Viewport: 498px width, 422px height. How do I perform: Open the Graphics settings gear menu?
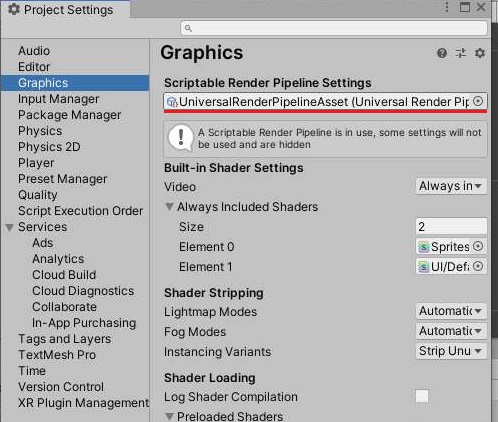pyautogui.click(x=480, y=53)
